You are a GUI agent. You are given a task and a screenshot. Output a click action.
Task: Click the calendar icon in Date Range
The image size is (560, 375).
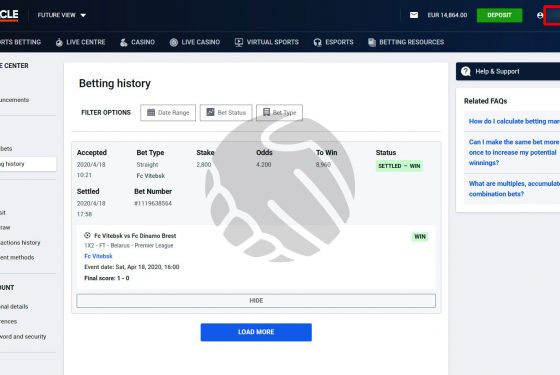tap(151, 112)
